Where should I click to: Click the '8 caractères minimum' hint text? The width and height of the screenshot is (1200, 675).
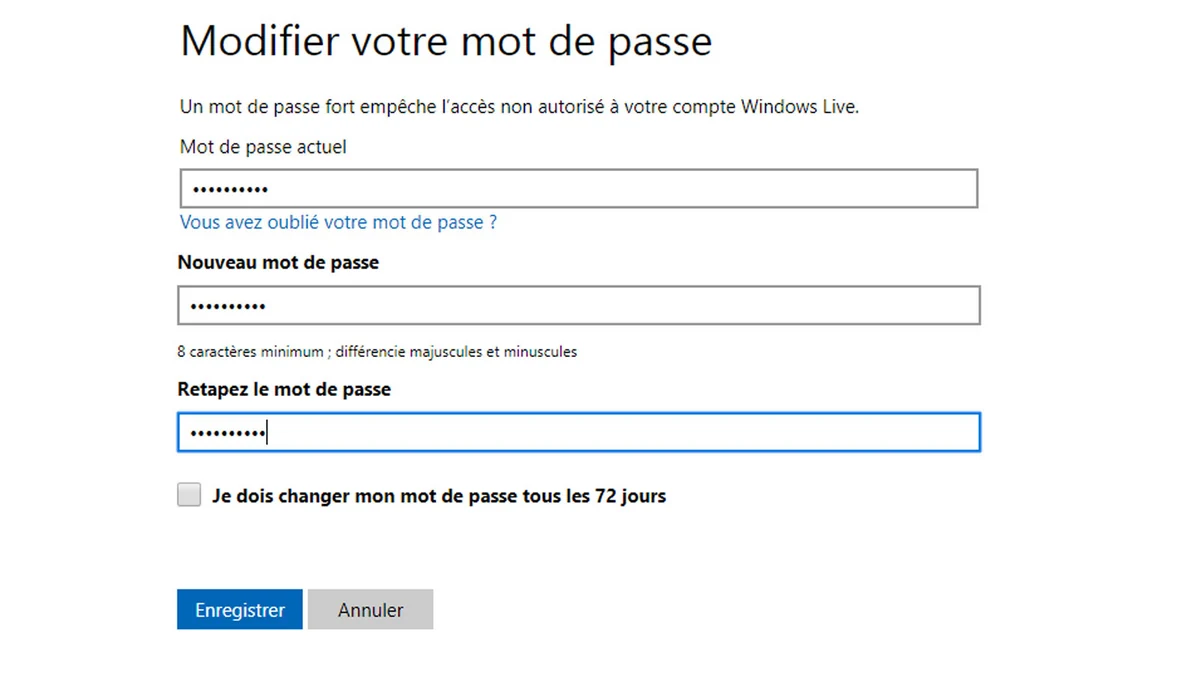250,352
